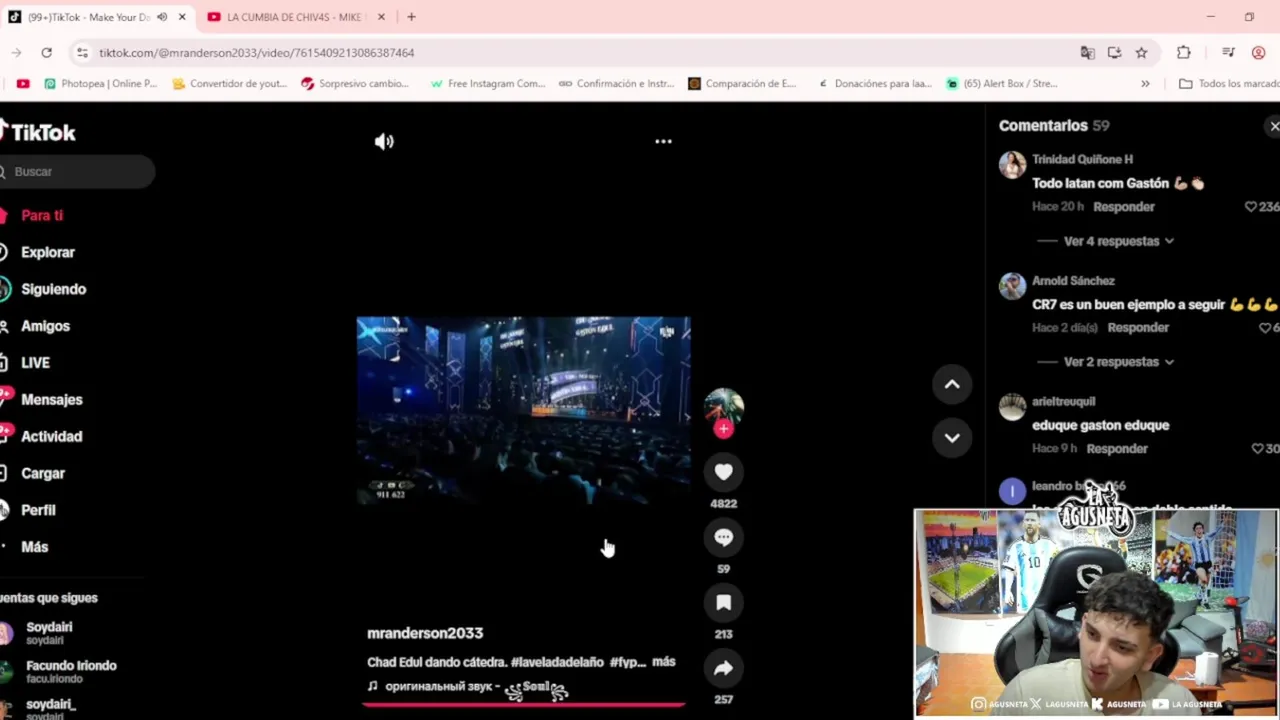Like Trinidad Quiñone H's comment
1280x720 pixels.
tap(1250, 207)
